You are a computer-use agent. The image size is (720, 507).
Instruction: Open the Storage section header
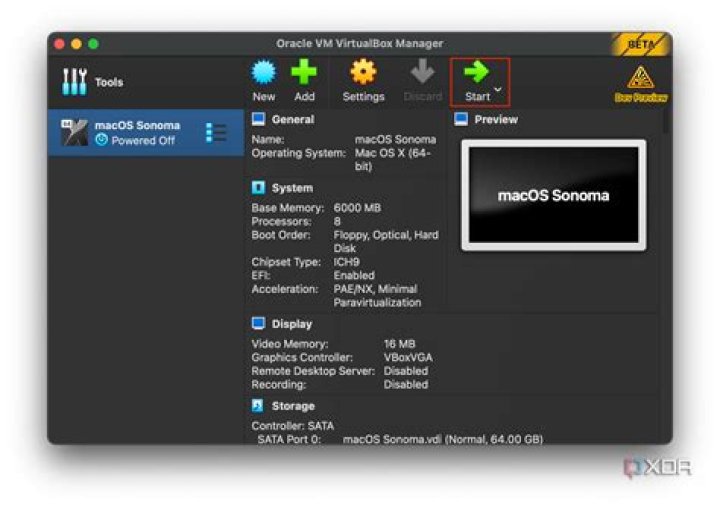pyautogui.click(x=293, y=406)
